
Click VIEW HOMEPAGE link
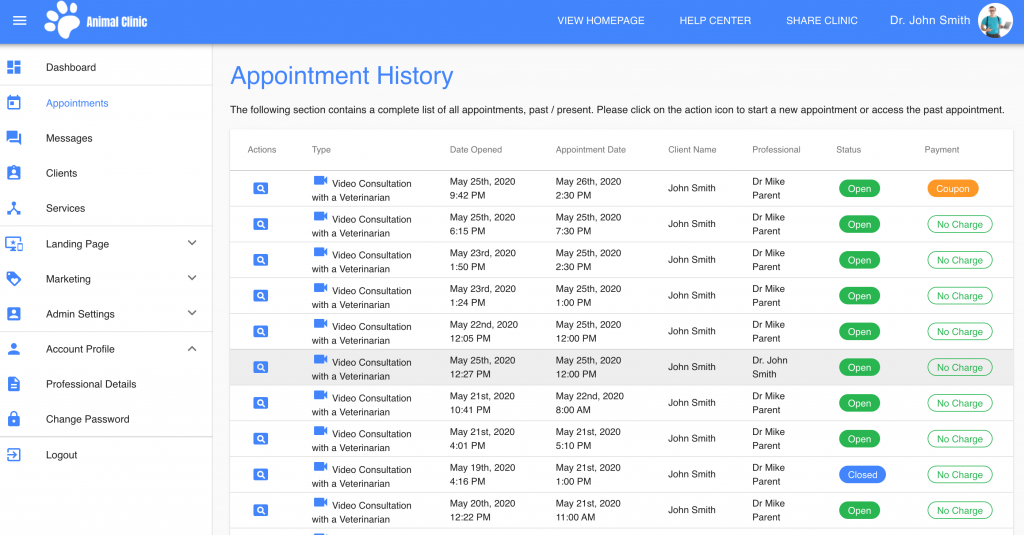(x=601, y=21)
